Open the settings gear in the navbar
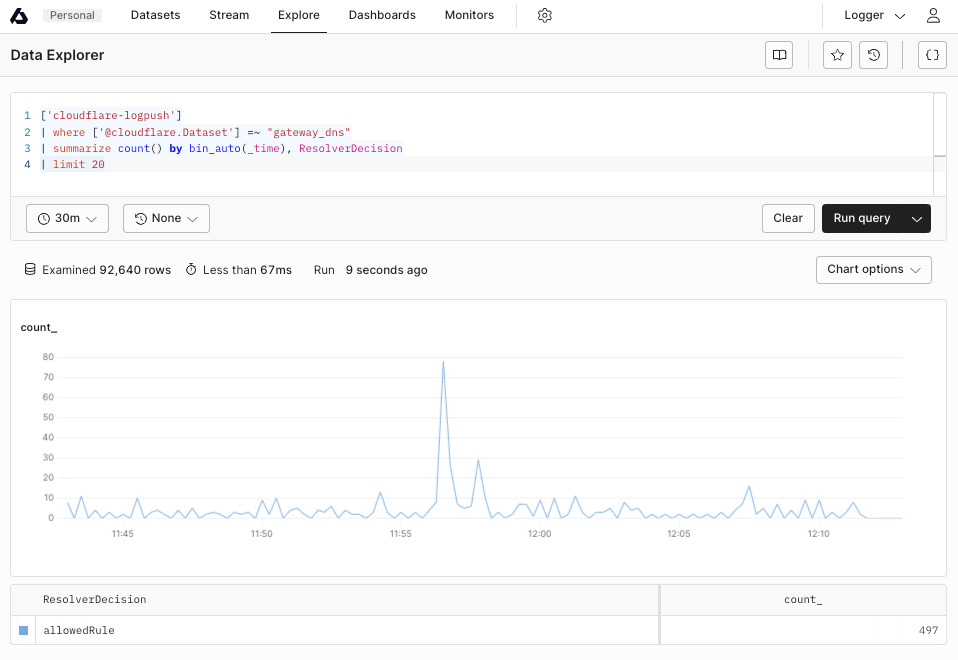 tap(544, 15)
